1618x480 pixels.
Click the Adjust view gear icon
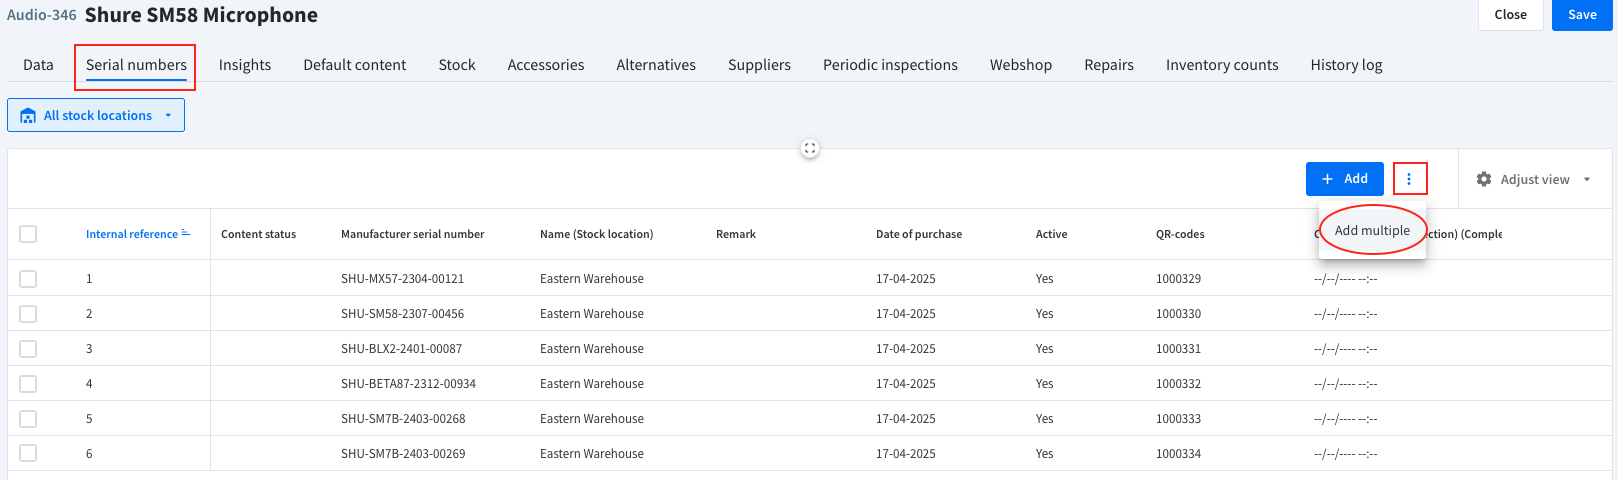(x=1484, y=179)
